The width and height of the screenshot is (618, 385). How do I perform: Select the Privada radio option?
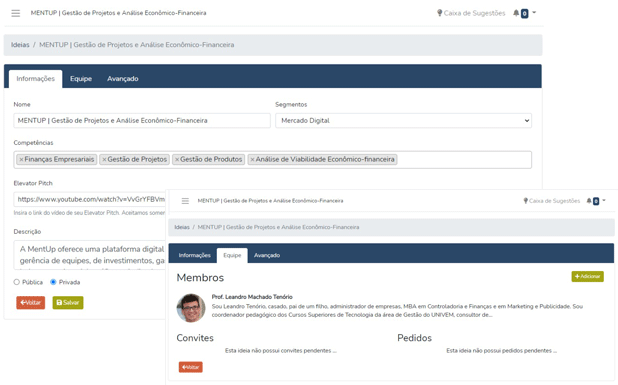(x=53, y=282)
